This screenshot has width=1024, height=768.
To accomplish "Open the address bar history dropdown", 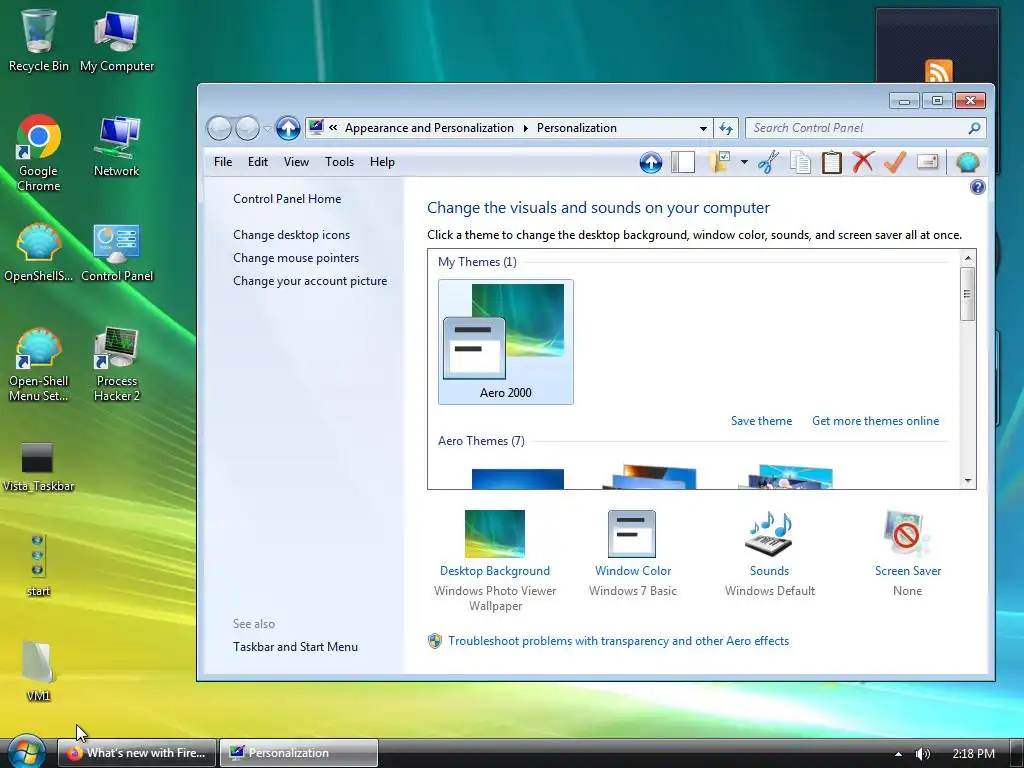I will click(703, 128).
